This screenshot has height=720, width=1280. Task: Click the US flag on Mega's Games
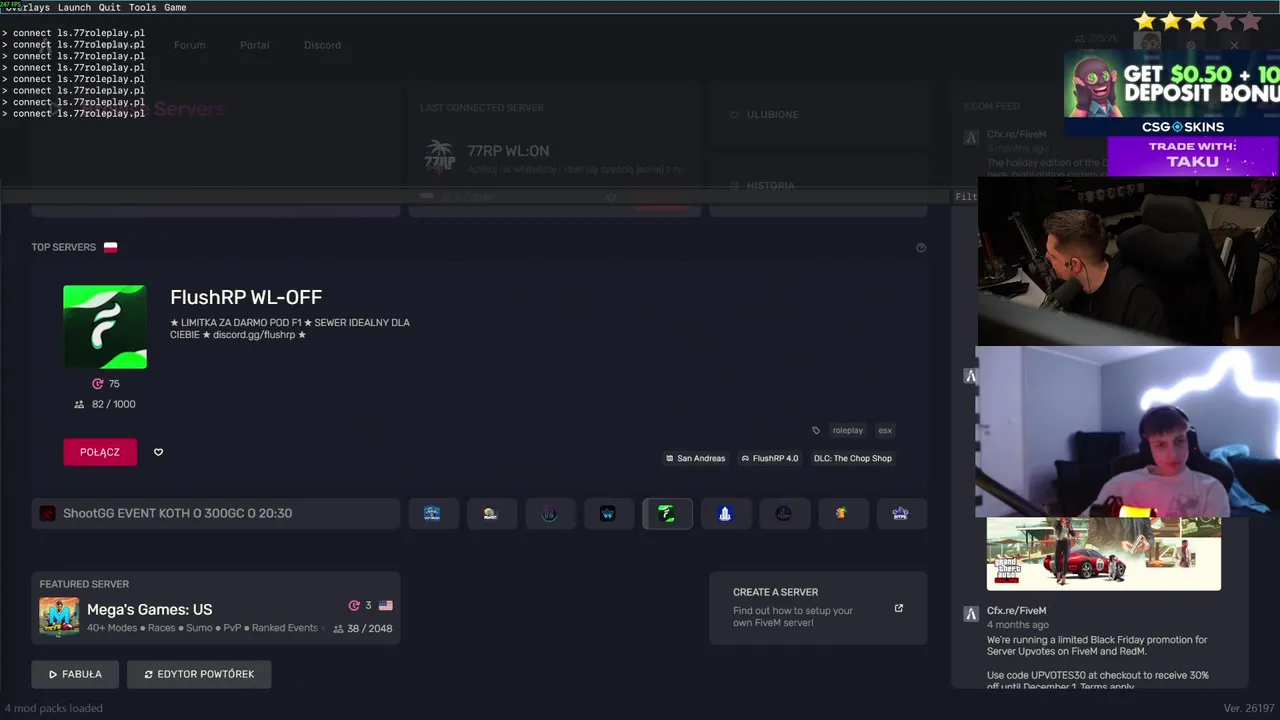386,606
